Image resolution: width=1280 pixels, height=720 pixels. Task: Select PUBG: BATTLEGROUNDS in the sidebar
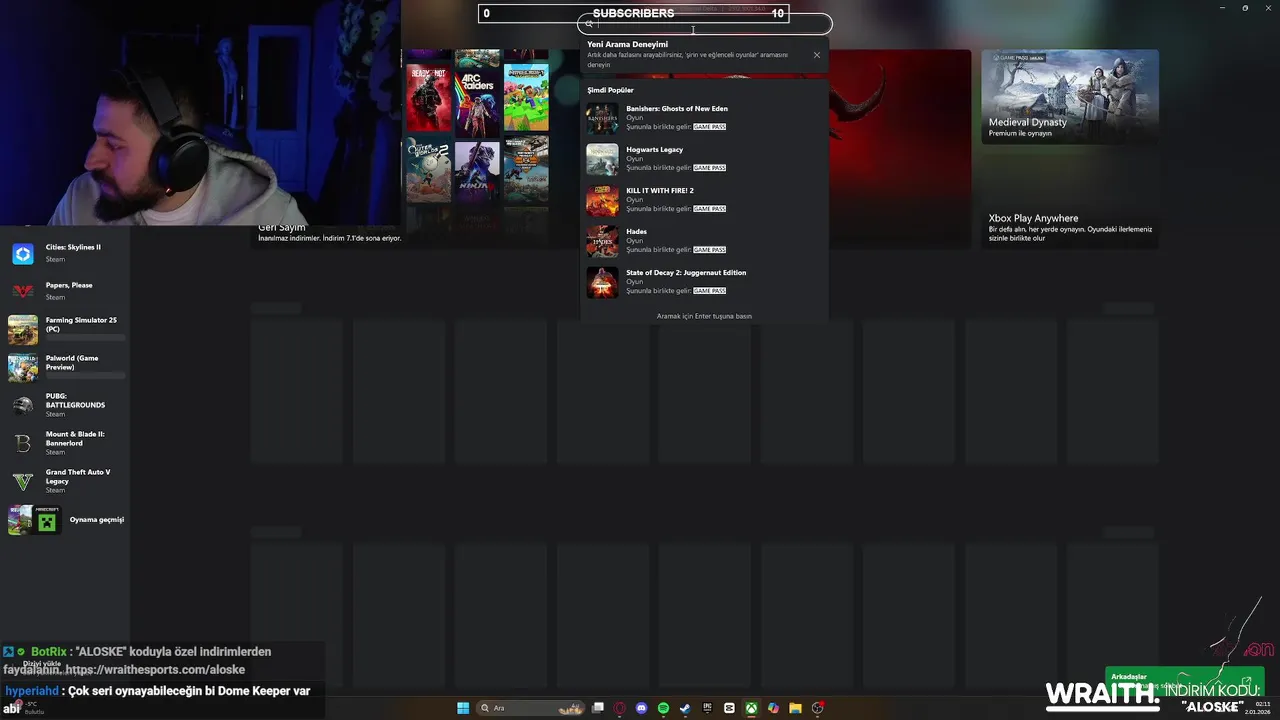point(65,405)
